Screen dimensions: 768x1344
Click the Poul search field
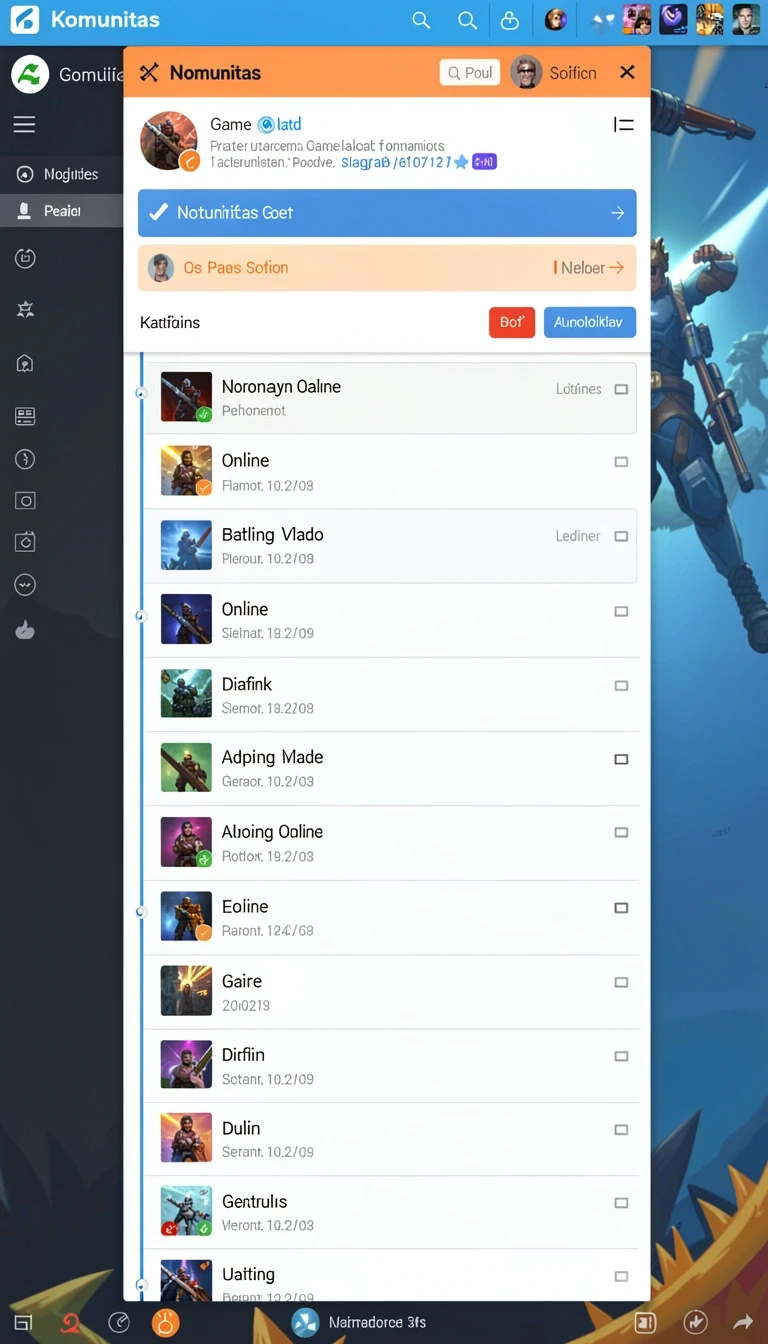[470, 72]
